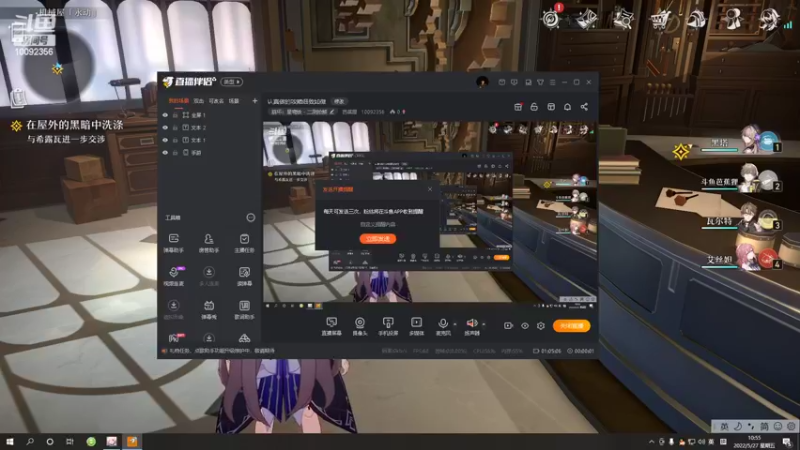This screenshot has height=450, width=800.
Task: Toggle preview with the eye icon near settings
Action: [x=524, y=326]
